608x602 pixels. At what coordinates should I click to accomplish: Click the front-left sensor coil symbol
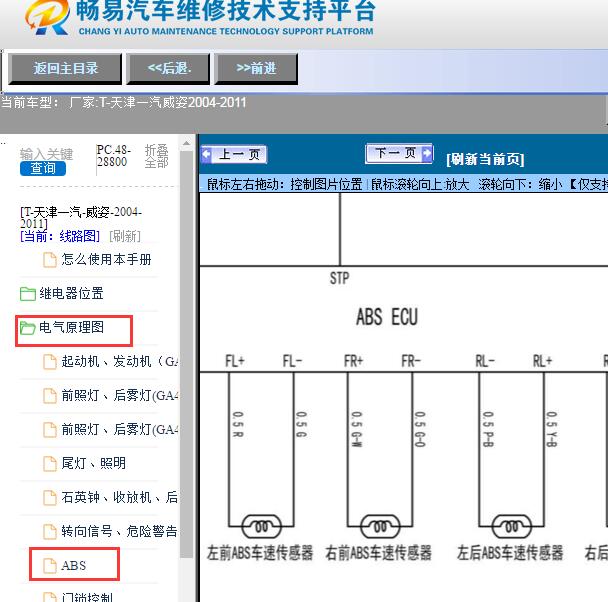tap(261, 526)
